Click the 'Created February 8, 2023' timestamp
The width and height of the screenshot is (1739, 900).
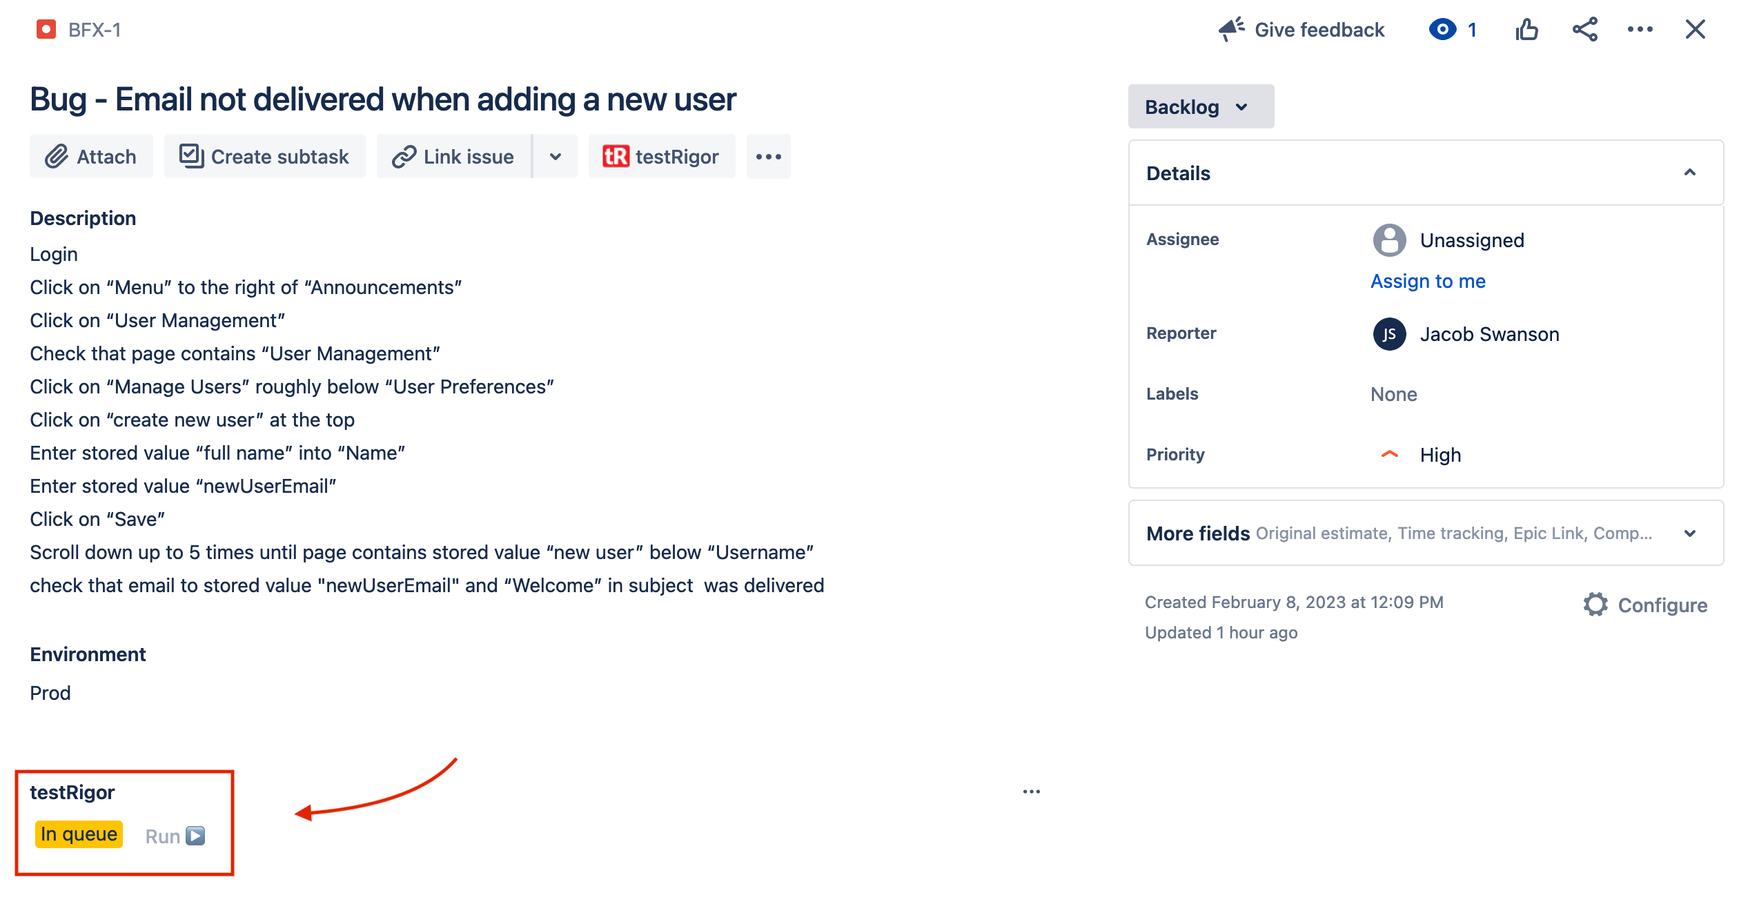click(1294, 602)
